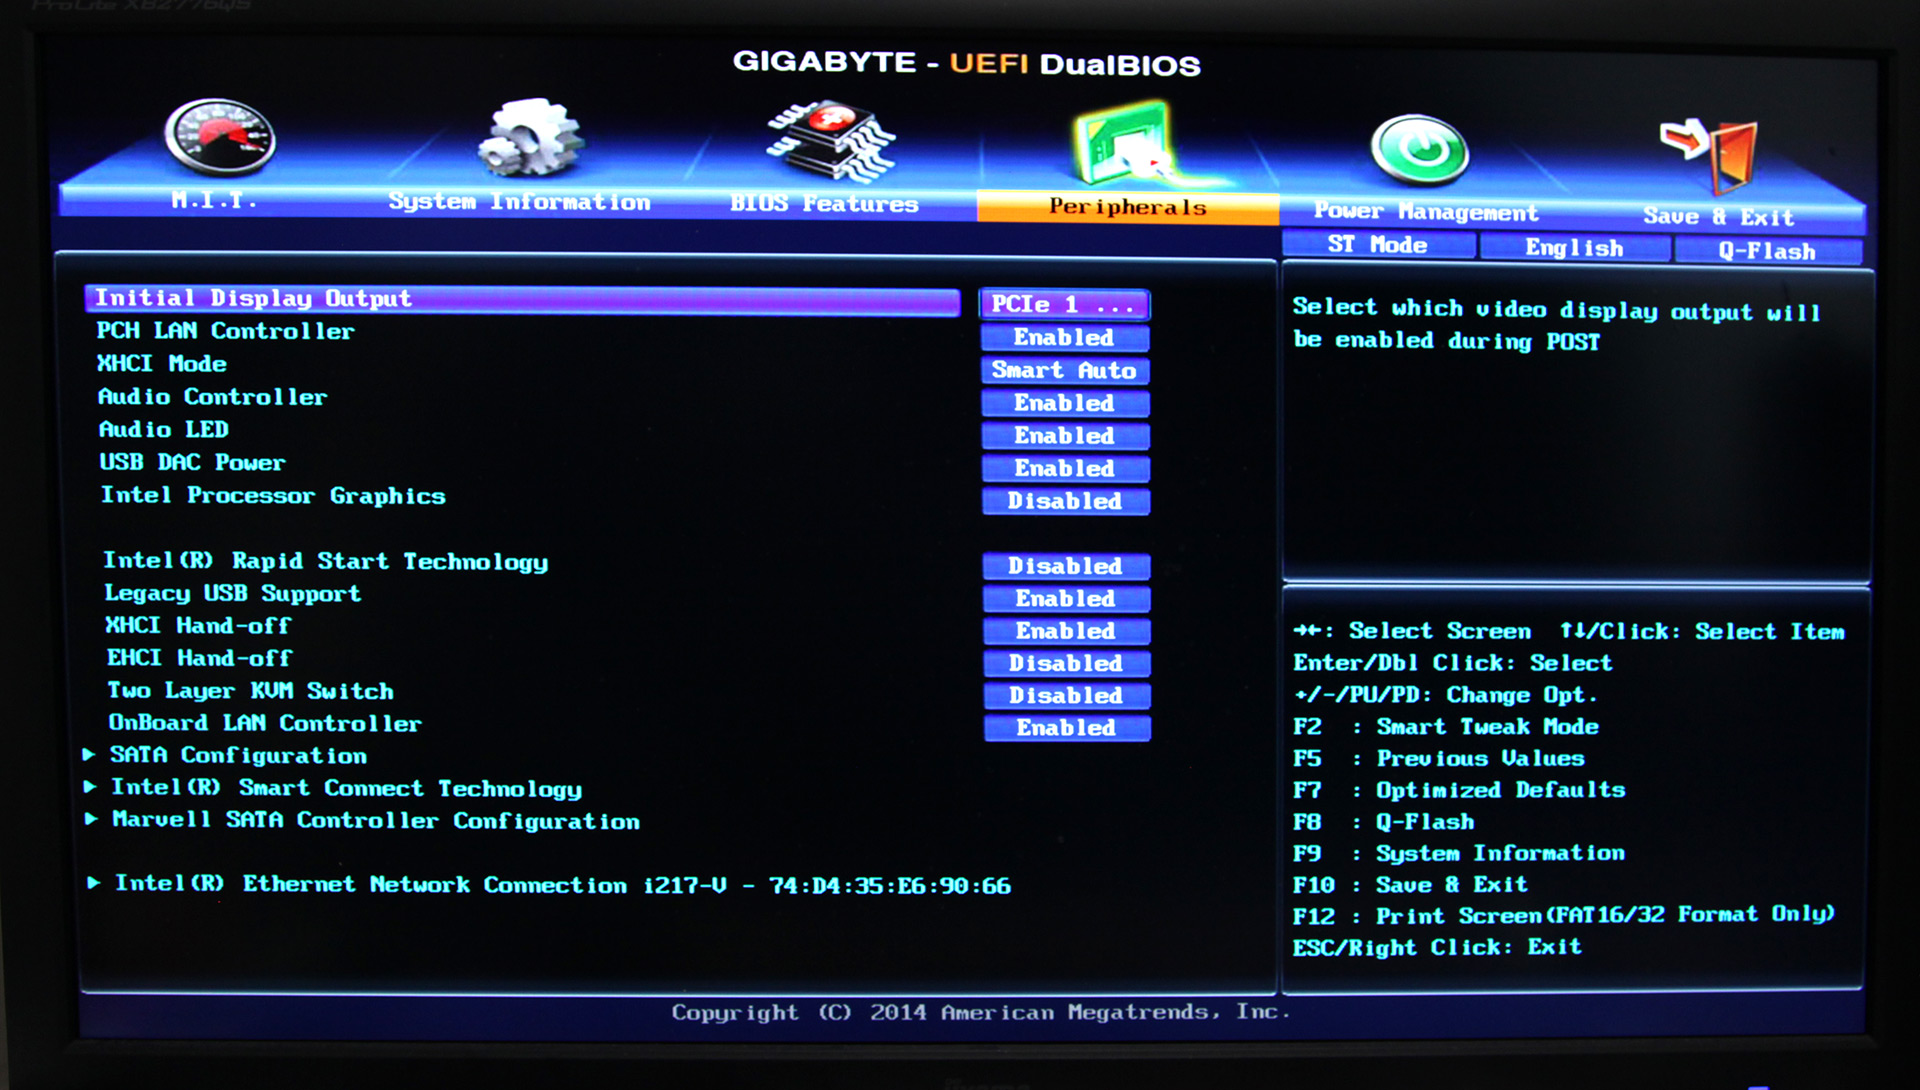Select the Intel Processor Graphics label
Image resolution: width=1920 pixels, height=1090 pixels.
(x=273, y=496)
